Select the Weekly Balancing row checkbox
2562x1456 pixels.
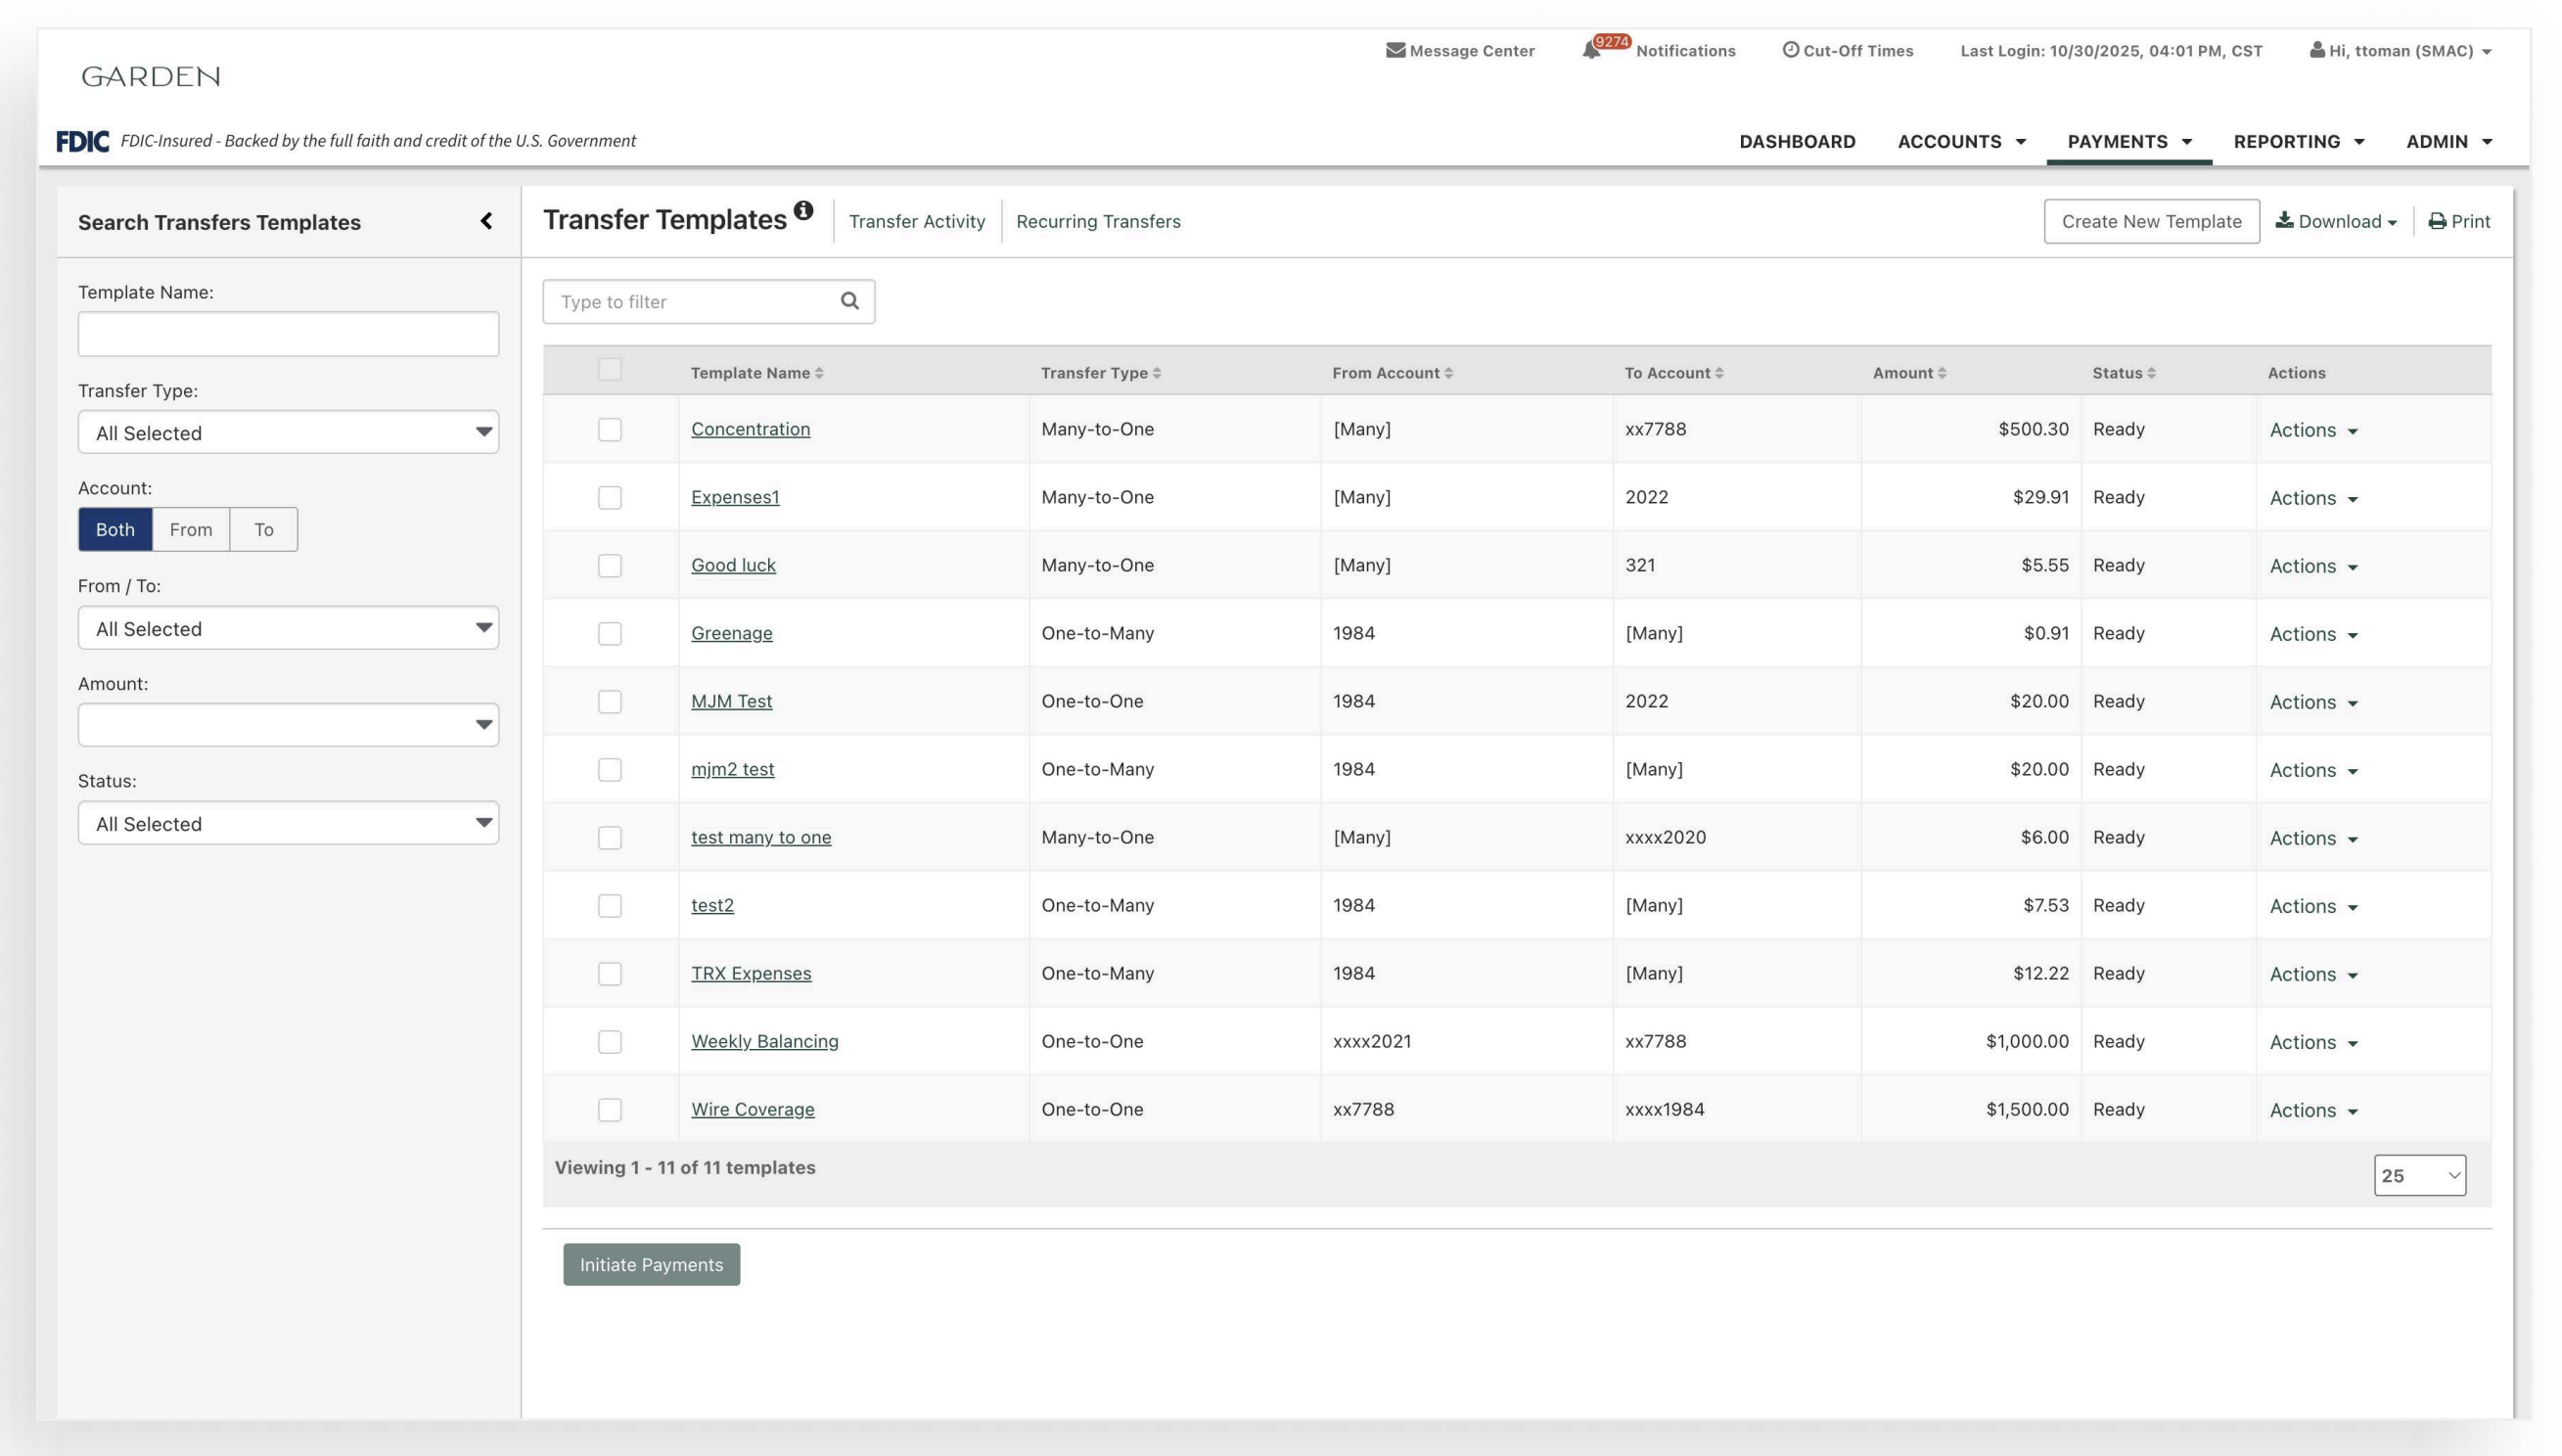[609, 1041]
